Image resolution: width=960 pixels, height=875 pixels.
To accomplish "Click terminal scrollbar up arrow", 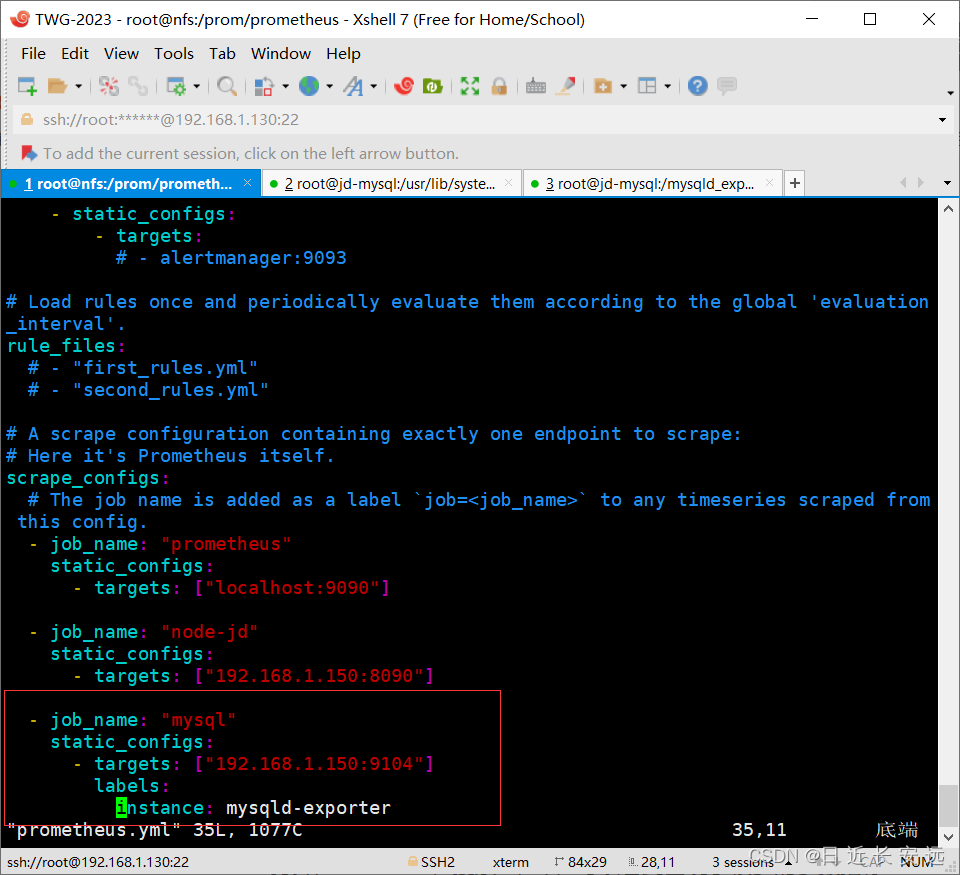I will (948, 209).
